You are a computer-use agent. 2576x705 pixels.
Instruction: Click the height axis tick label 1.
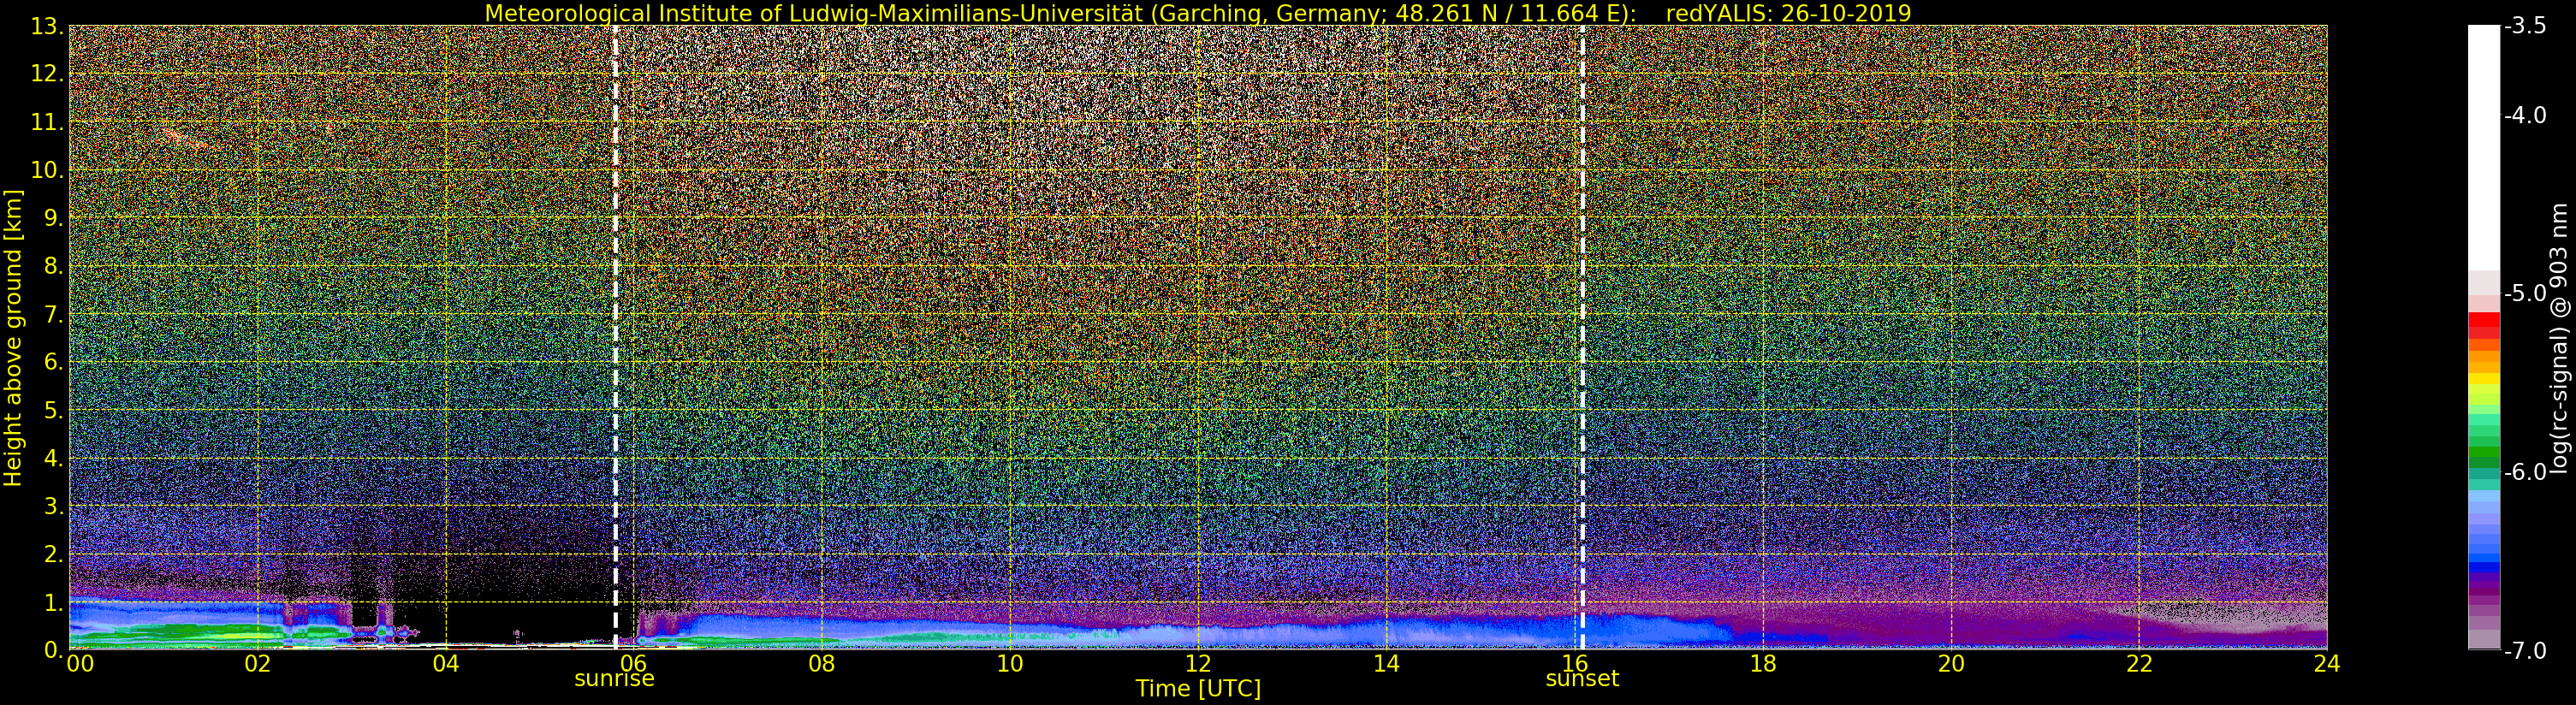[x=53, y=602]
